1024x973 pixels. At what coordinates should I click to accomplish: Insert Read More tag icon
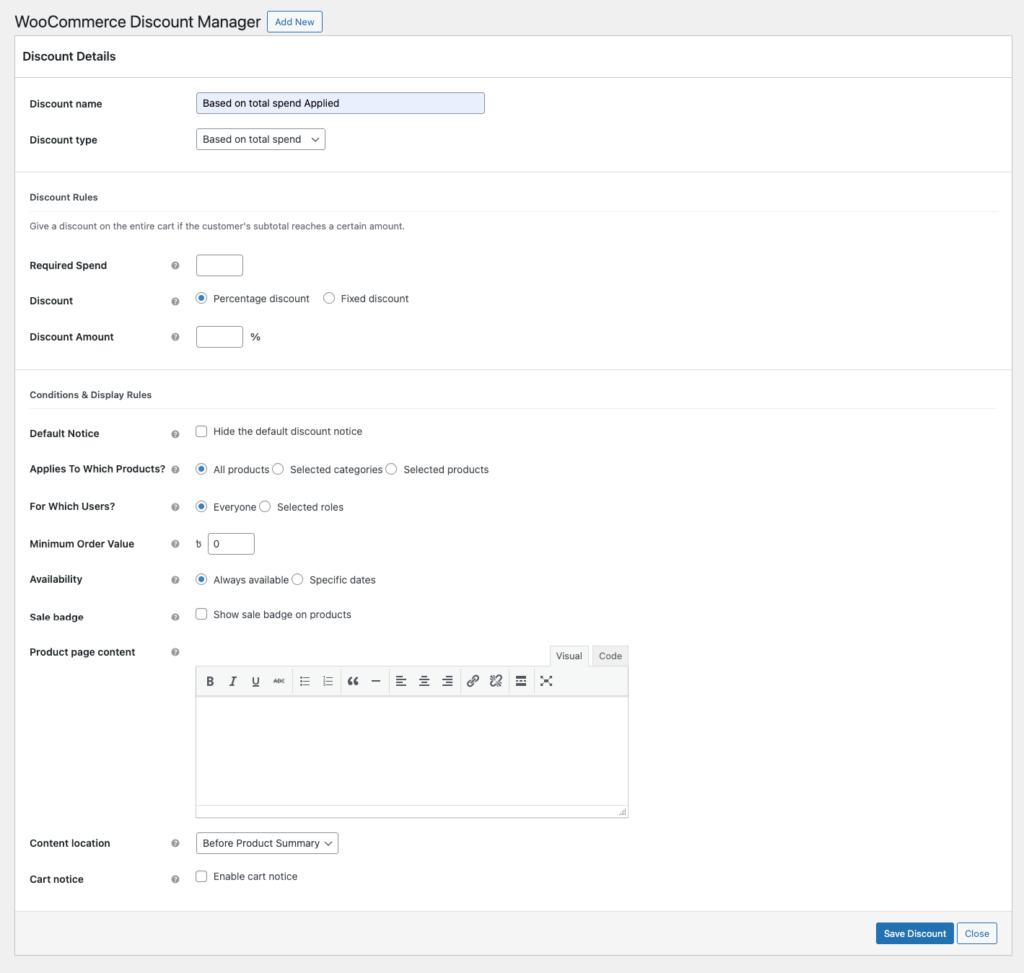pyautogui.click(x=520, y=681)
